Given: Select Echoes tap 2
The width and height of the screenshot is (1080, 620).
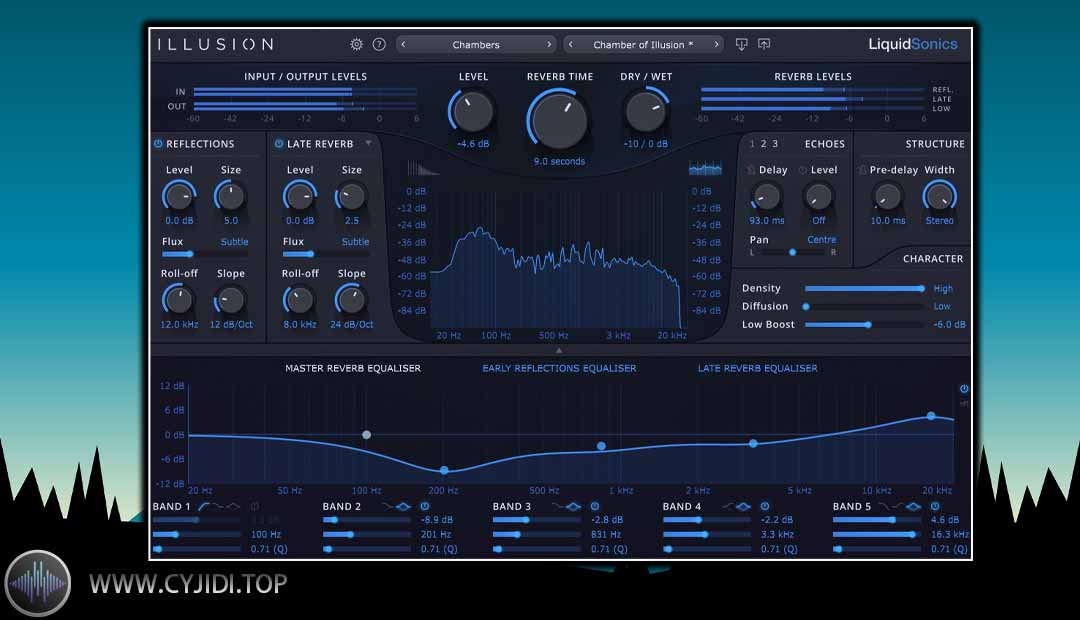Looking at the screenshot, I should click(763, 144).
